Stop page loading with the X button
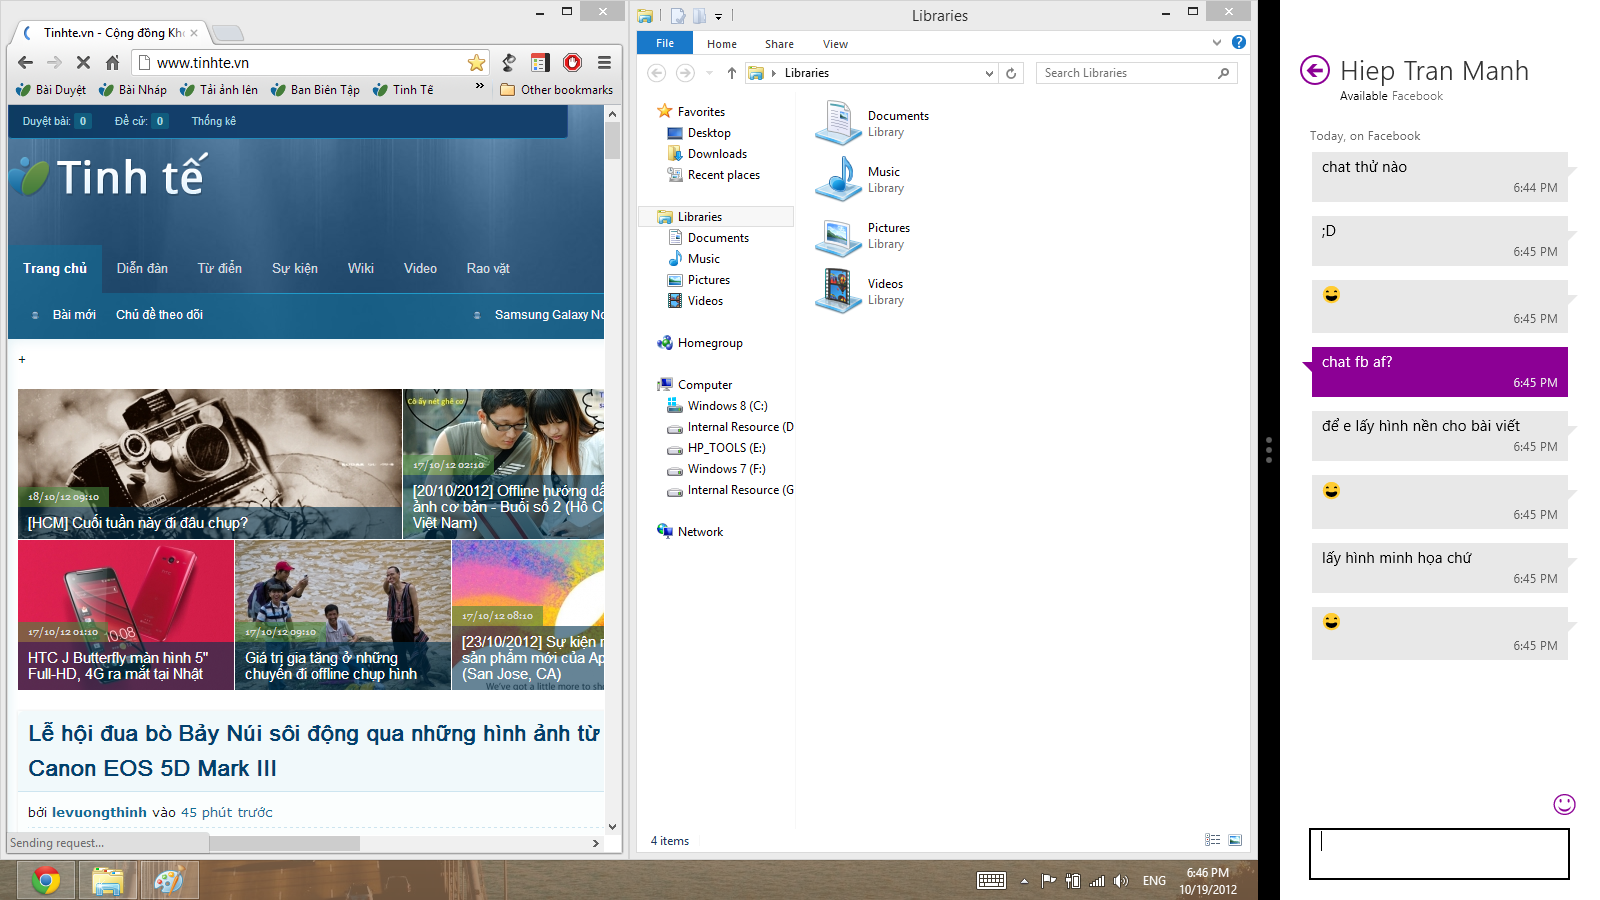This screenshot has width=1600, height=900. click(x=83, y=62)
